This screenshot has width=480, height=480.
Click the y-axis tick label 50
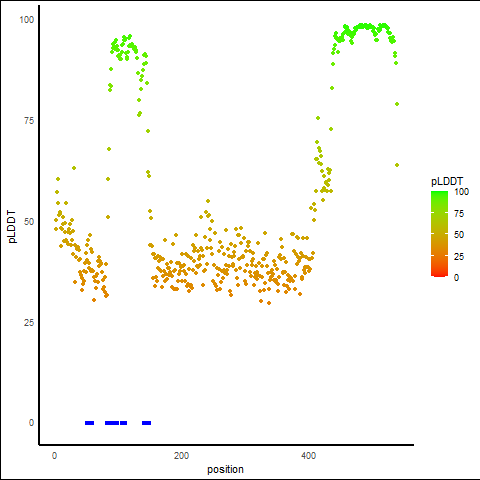[29, 222]
